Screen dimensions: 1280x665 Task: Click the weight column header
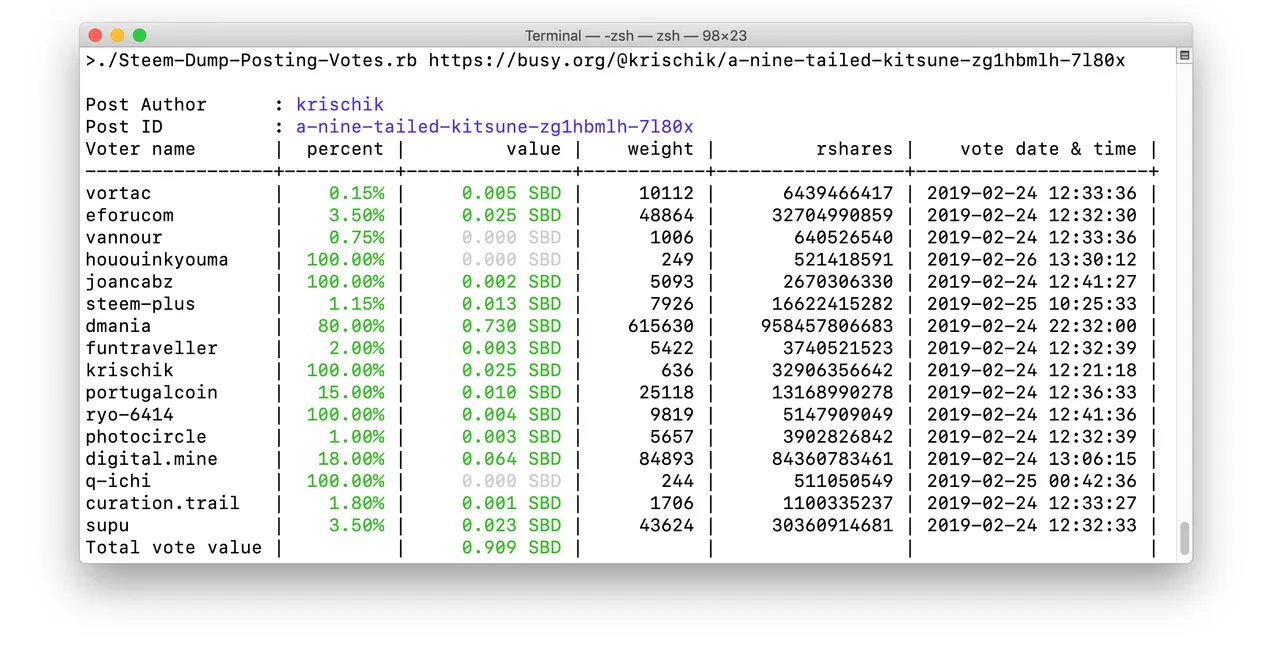coord(660,149)
